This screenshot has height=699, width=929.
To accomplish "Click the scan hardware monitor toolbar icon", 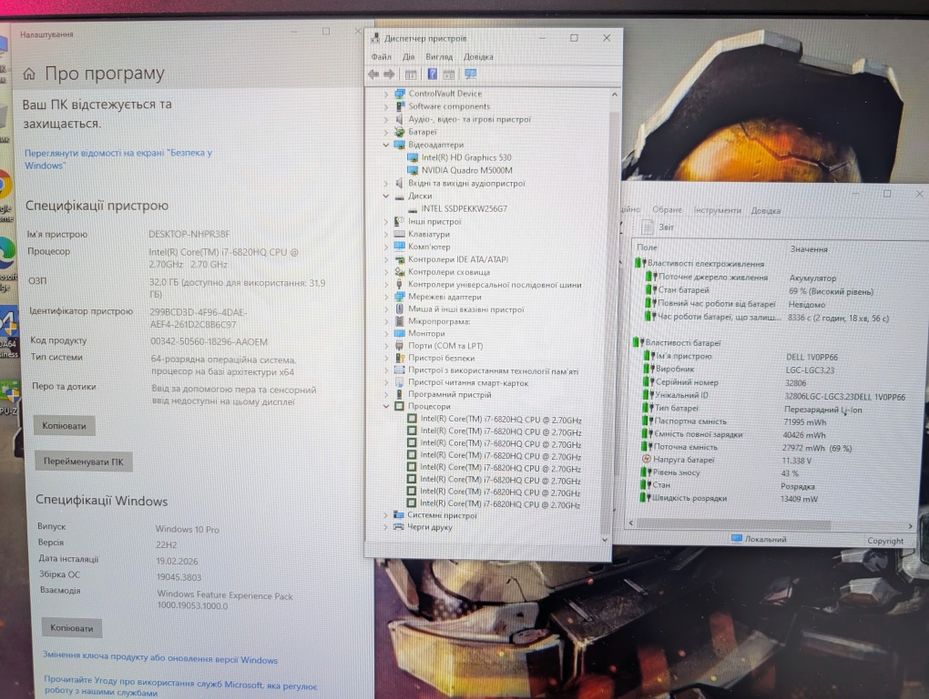I will click(471, 74).
